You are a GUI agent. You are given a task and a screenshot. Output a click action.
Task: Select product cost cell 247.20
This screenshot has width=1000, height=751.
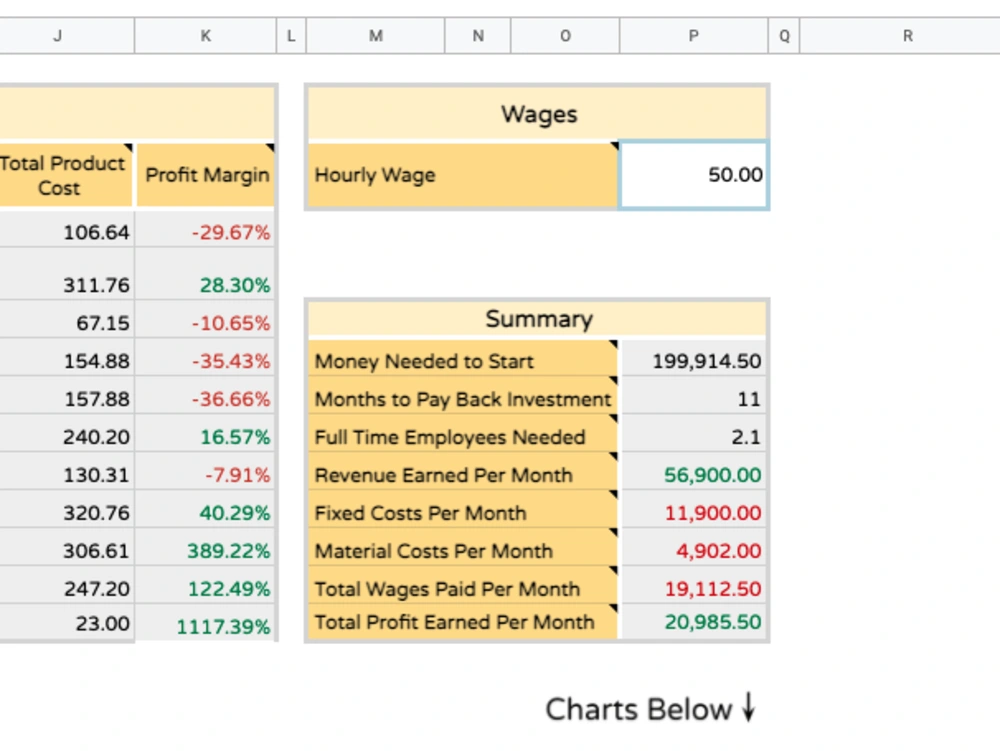66,586
